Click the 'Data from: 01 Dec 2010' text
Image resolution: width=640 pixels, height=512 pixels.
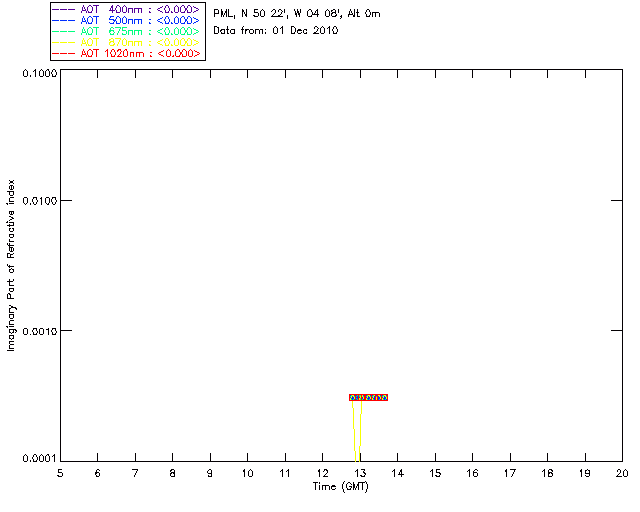(276, 31)
